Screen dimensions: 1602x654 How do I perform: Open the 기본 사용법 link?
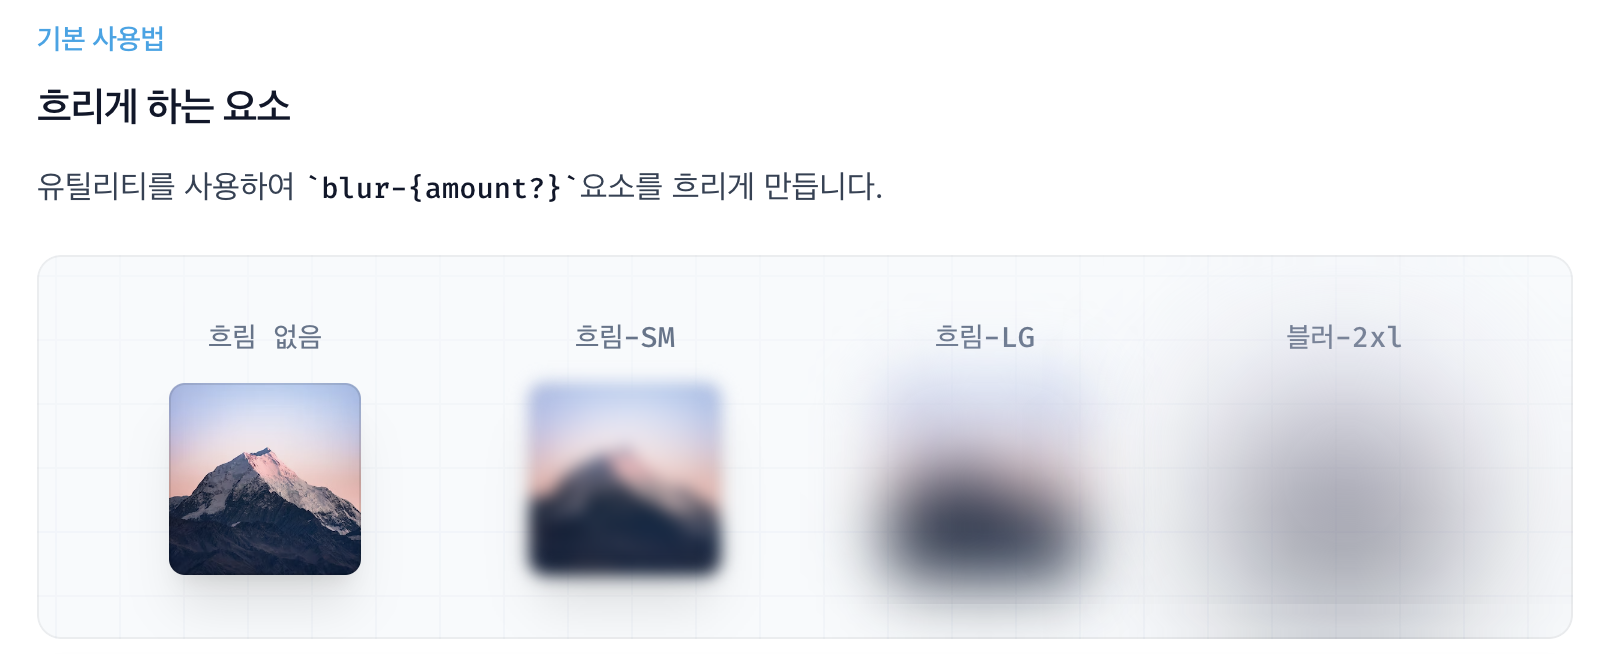coord(100,38)
